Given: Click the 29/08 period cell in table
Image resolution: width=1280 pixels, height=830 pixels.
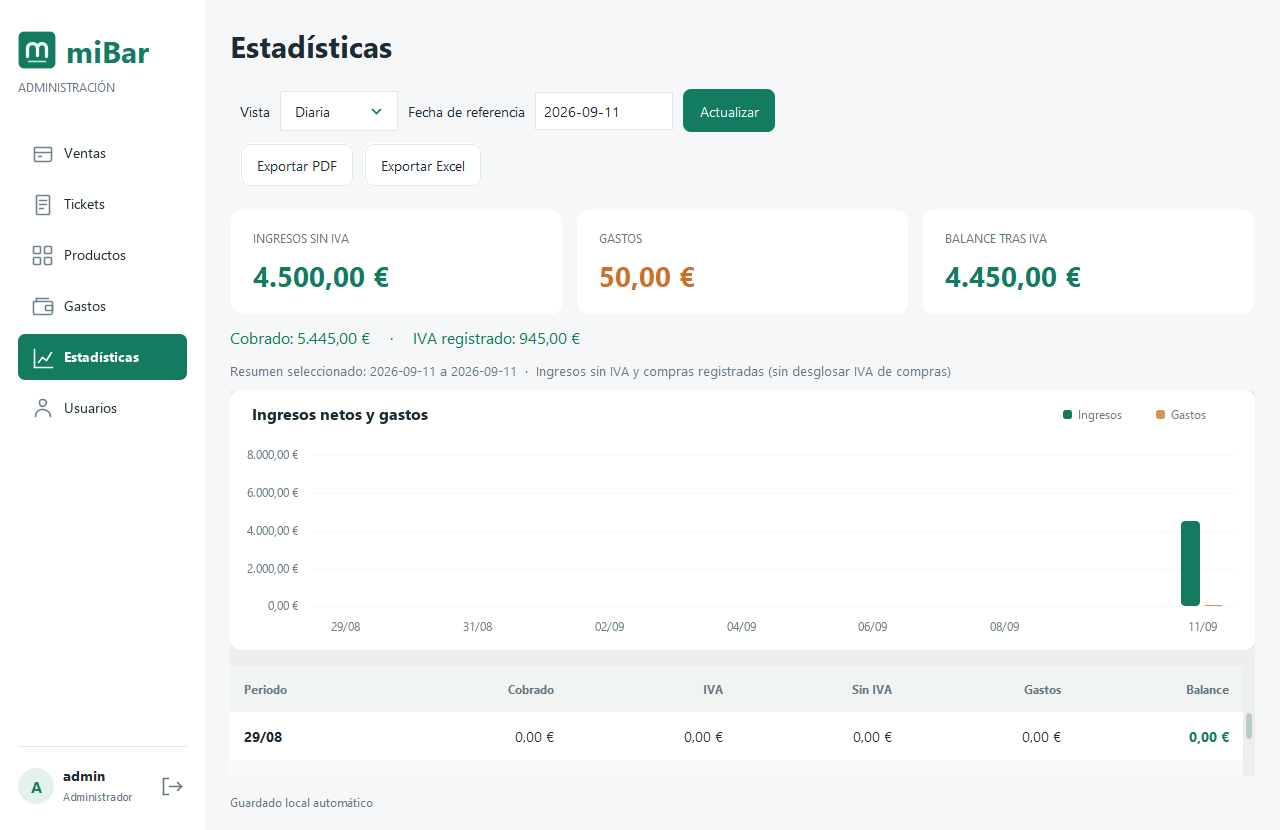Looking at the screenshot, I should click(x=263, y=737).
